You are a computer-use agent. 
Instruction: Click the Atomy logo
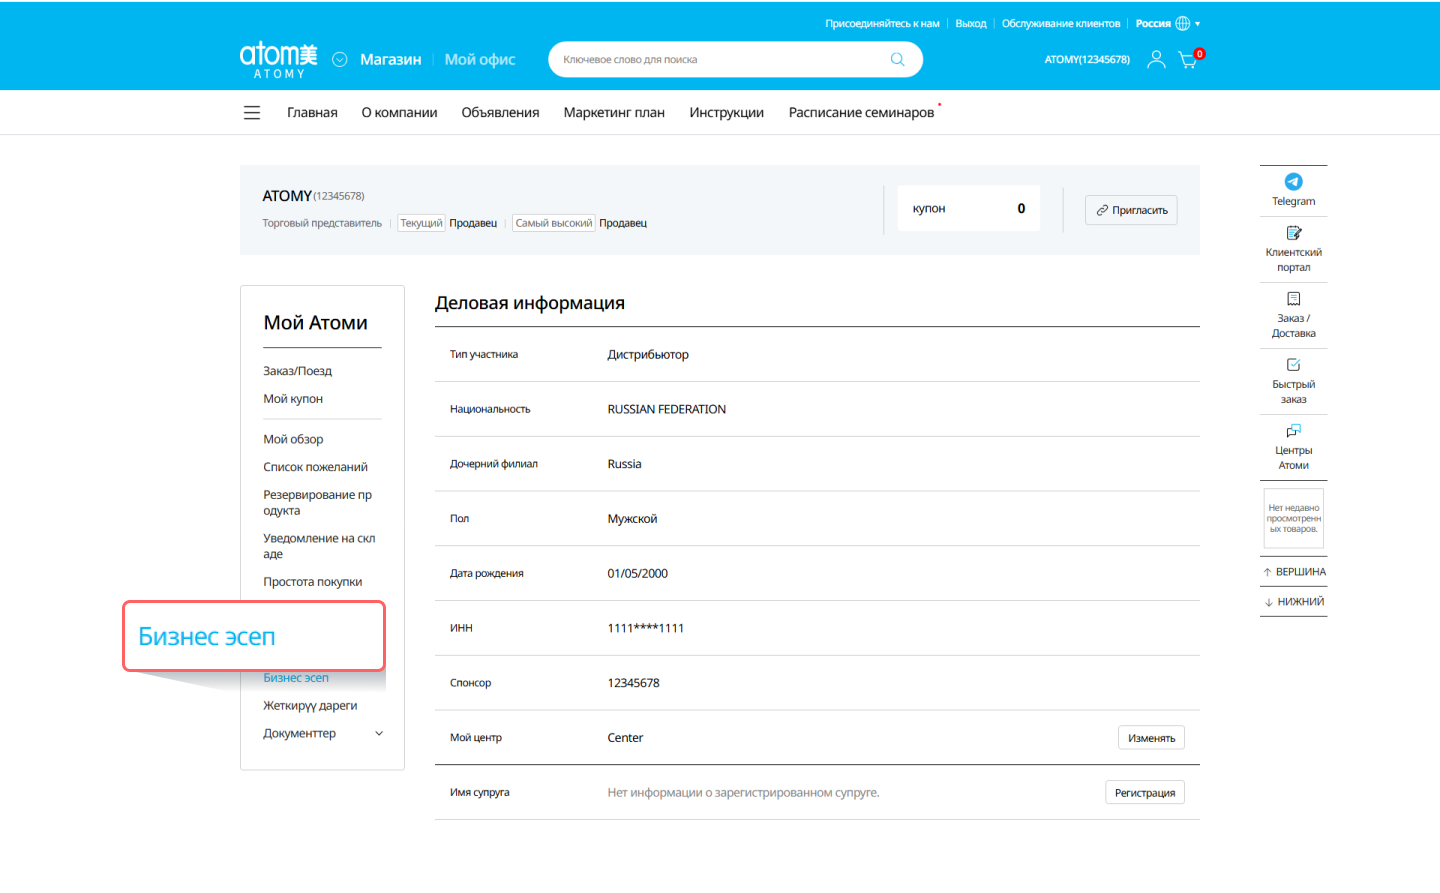tap(278, 60)
